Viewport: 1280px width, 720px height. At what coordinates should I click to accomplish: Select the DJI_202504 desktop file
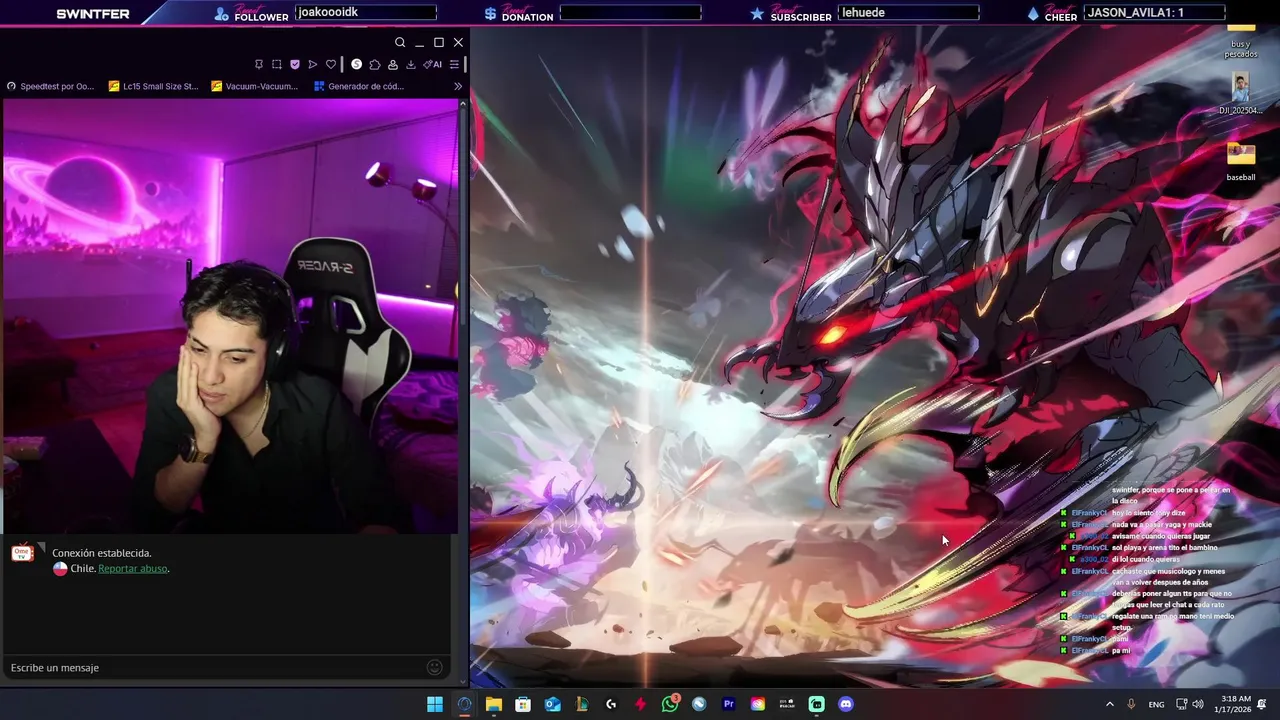(1240, 95)
